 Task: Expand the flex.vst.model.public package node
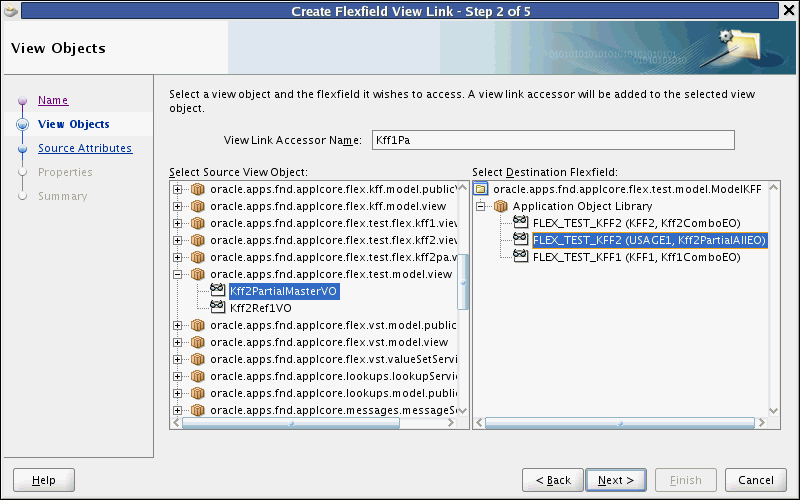(177, 325)
